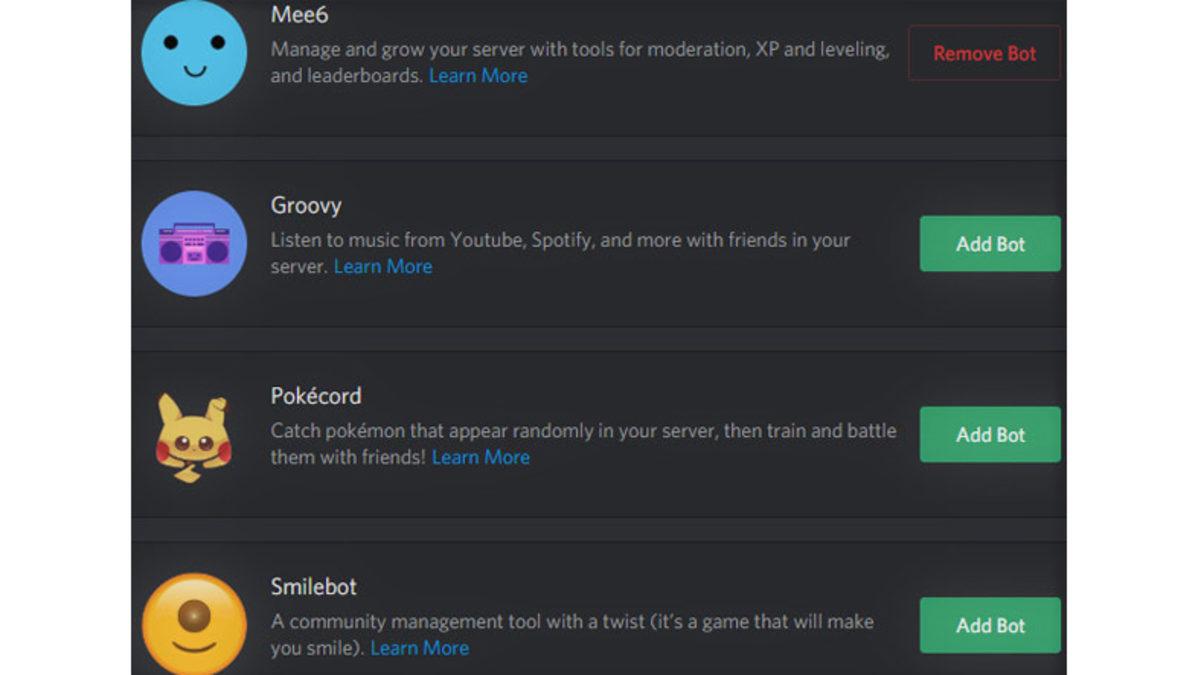Image resolution: width=1200 pixels, height=675 pixels.
Task: Click the Groovy boombox avatar
Action: click(x=194, y=243)
